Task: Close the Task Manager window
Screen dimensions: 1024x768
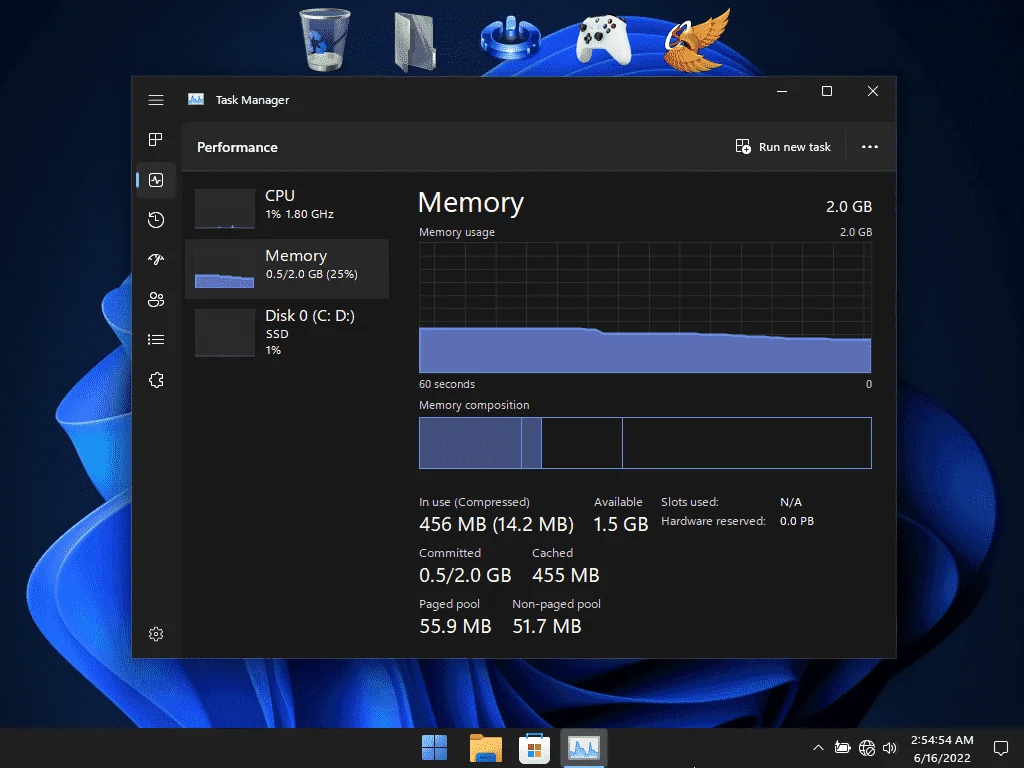Action: [x=872, y=91]
